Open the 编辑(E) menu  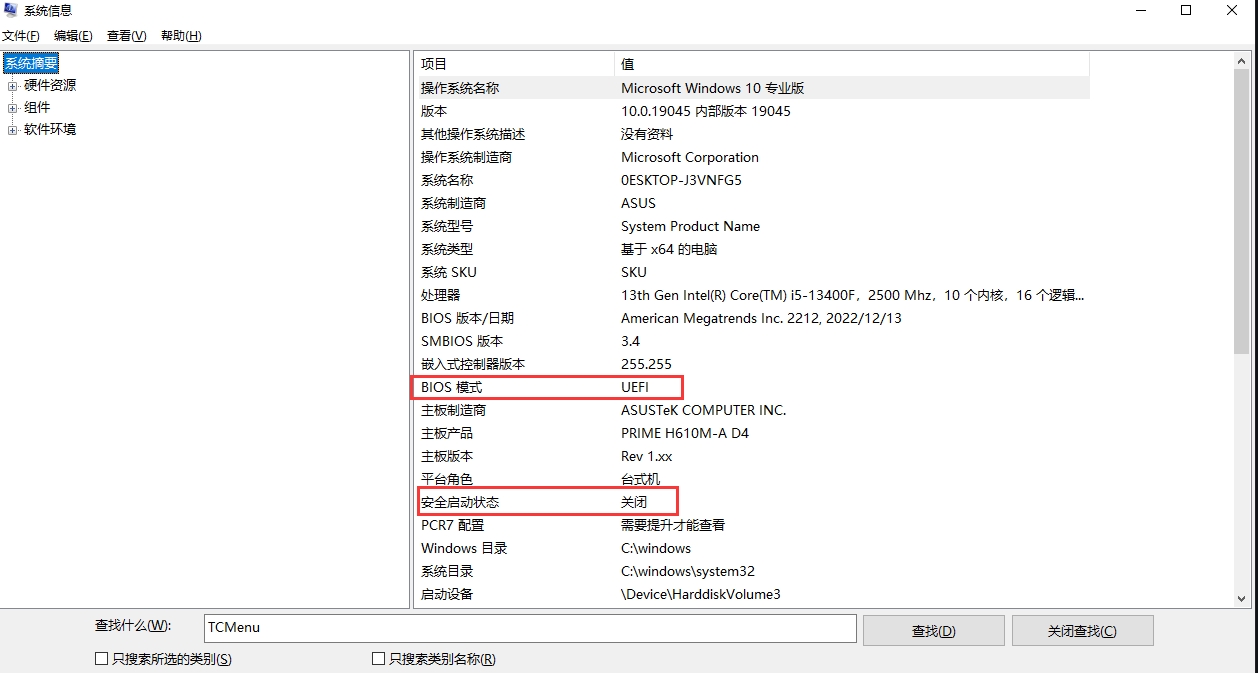[73, 36]
